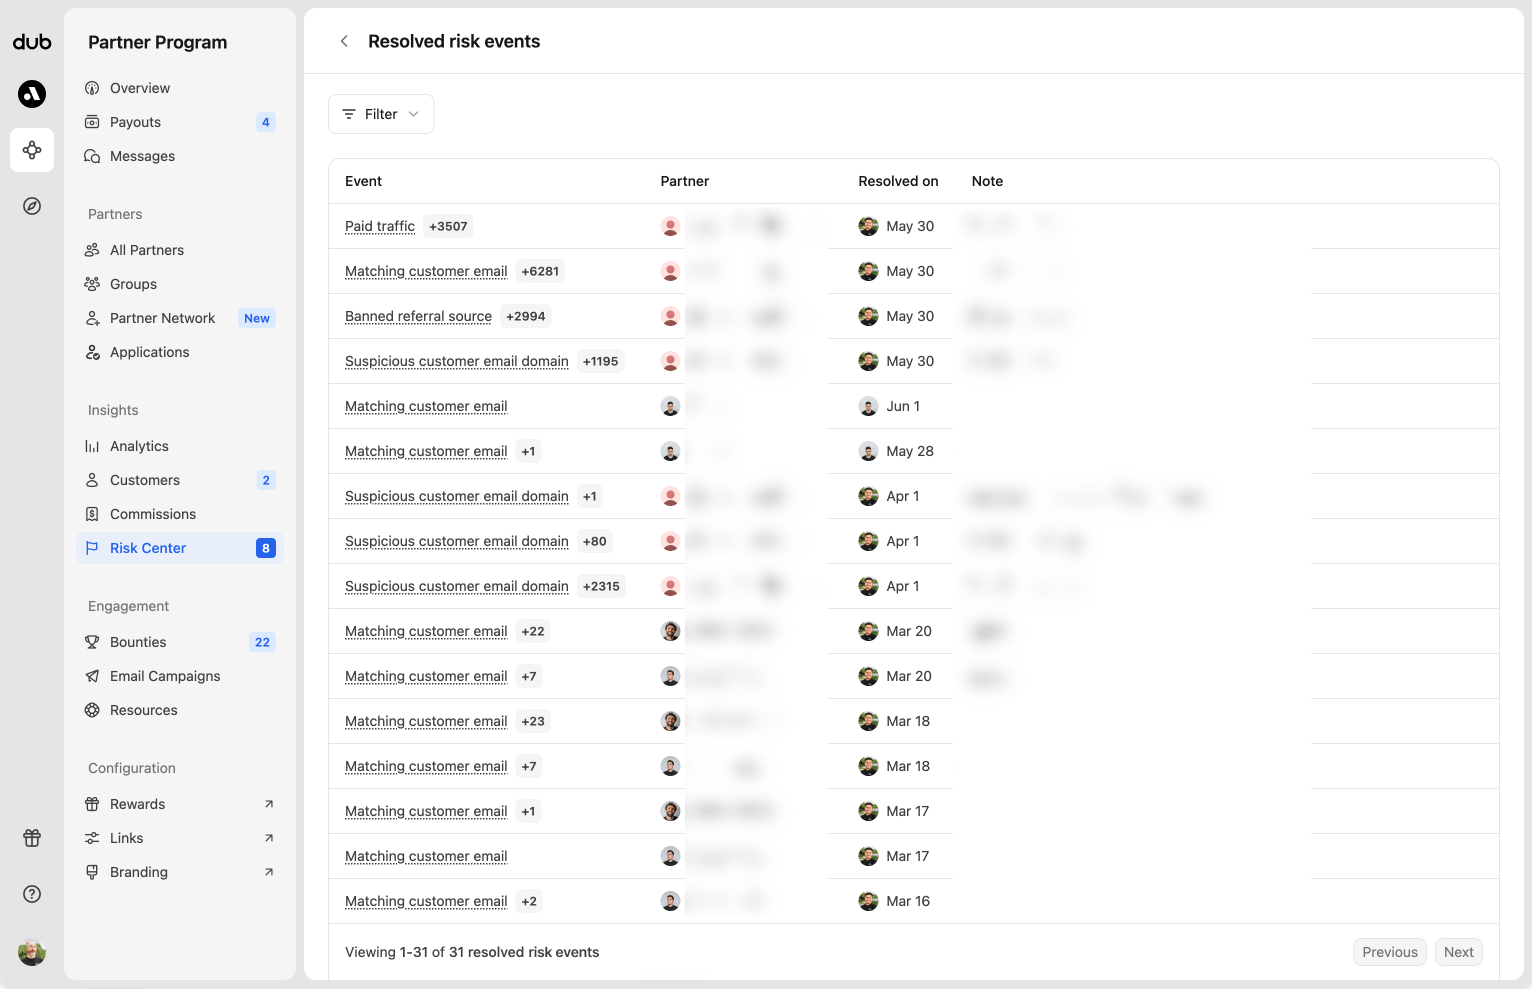Open Bounties page
Screen dimensions: 1532x989
click(x=180, y=642)
